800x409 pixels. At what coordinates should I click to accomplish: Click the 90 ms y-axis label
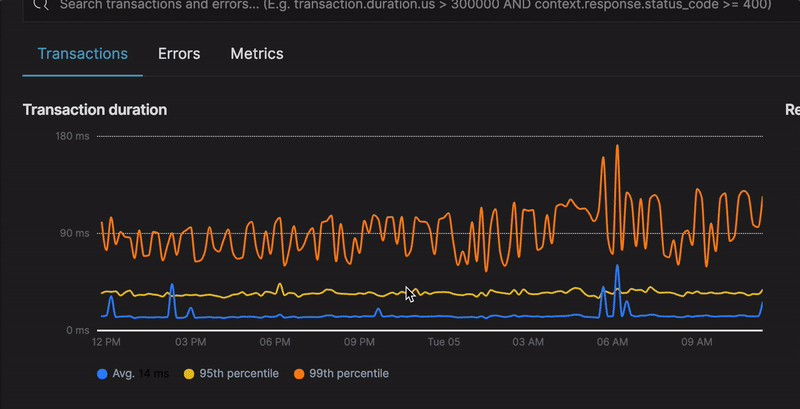tap(76, 233)
